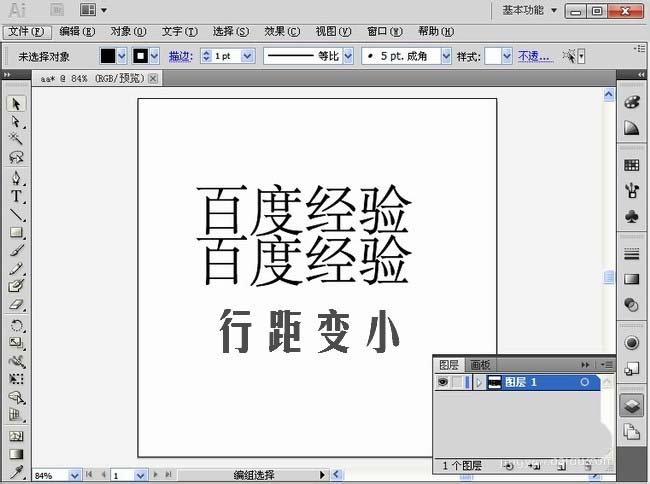Select the Paintbrush tool
This screenshot has width=650, height=484.
point(16,250)
